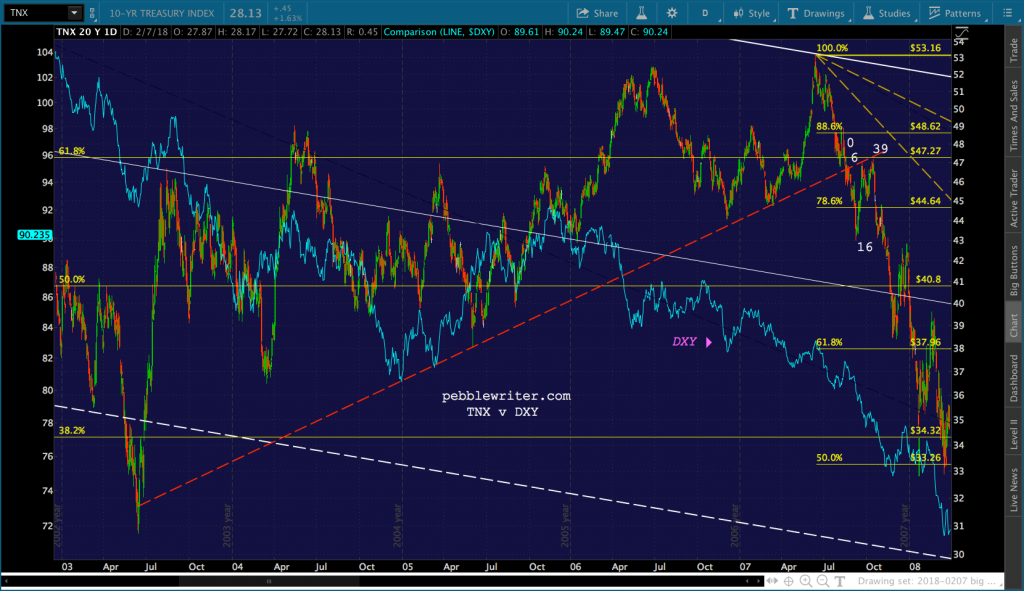The width and height of the screenshot is (1024, 591).
Task: Open the D timeframe aggregation dropdown
Action: tap(707, 13)
